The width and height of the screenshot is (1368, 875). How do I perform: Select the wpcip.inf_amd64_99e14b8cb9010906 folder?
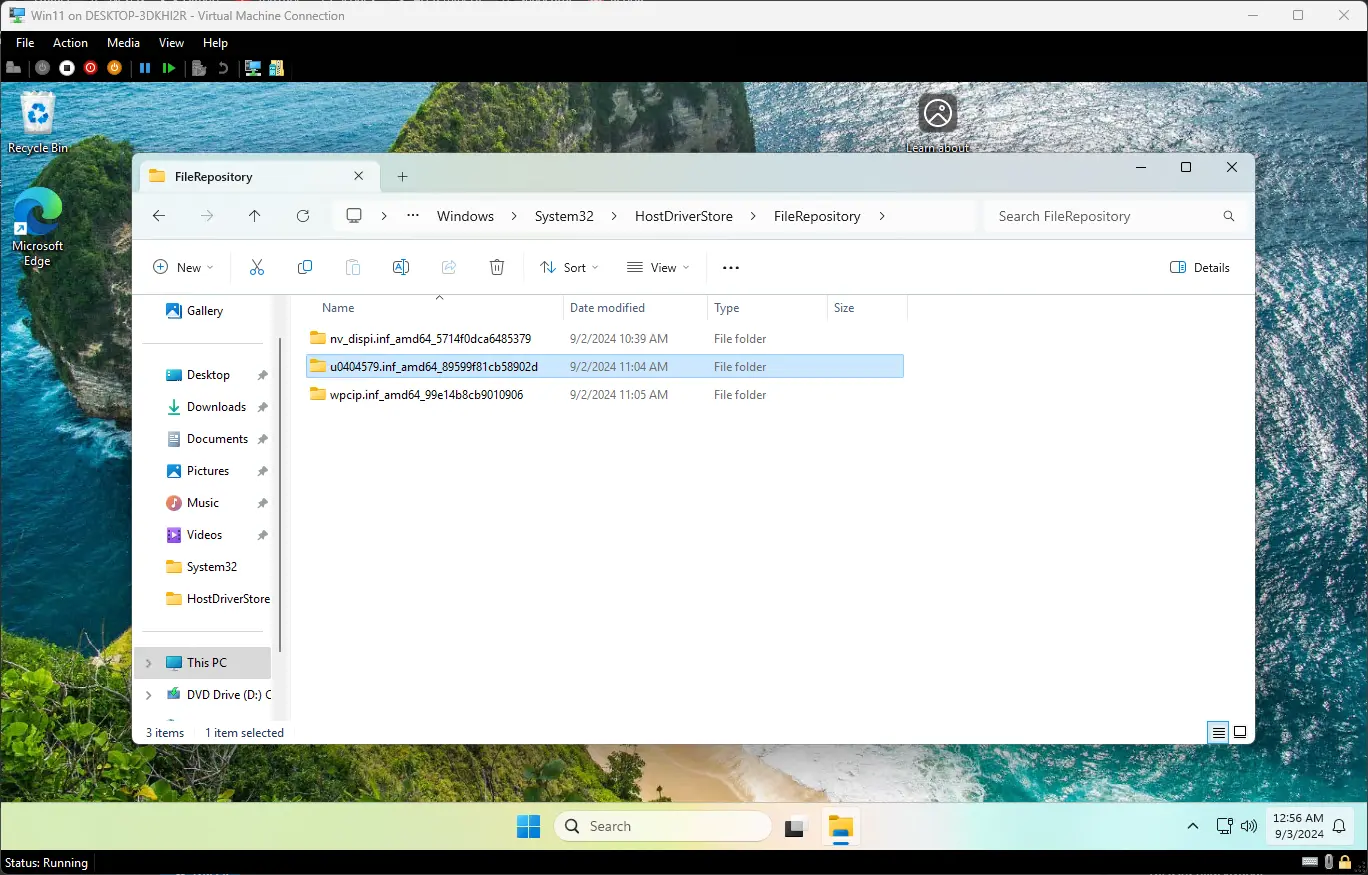pyautogui.click(x=605, y=394)
